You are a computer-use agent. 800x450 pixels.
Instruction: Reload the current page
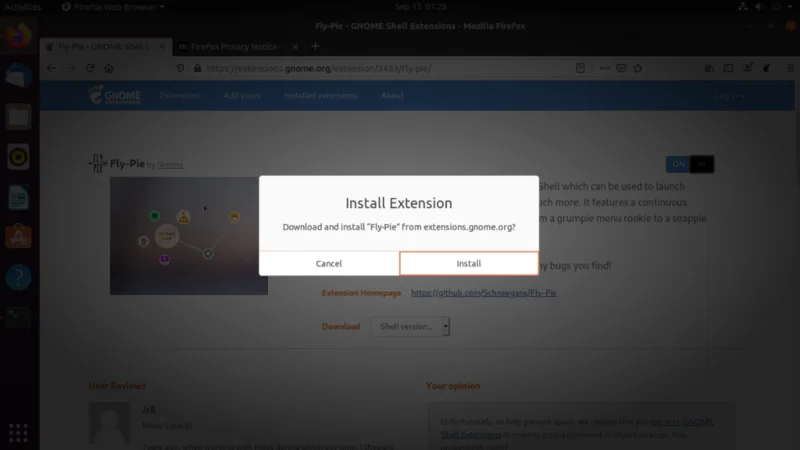pos(90,68)
